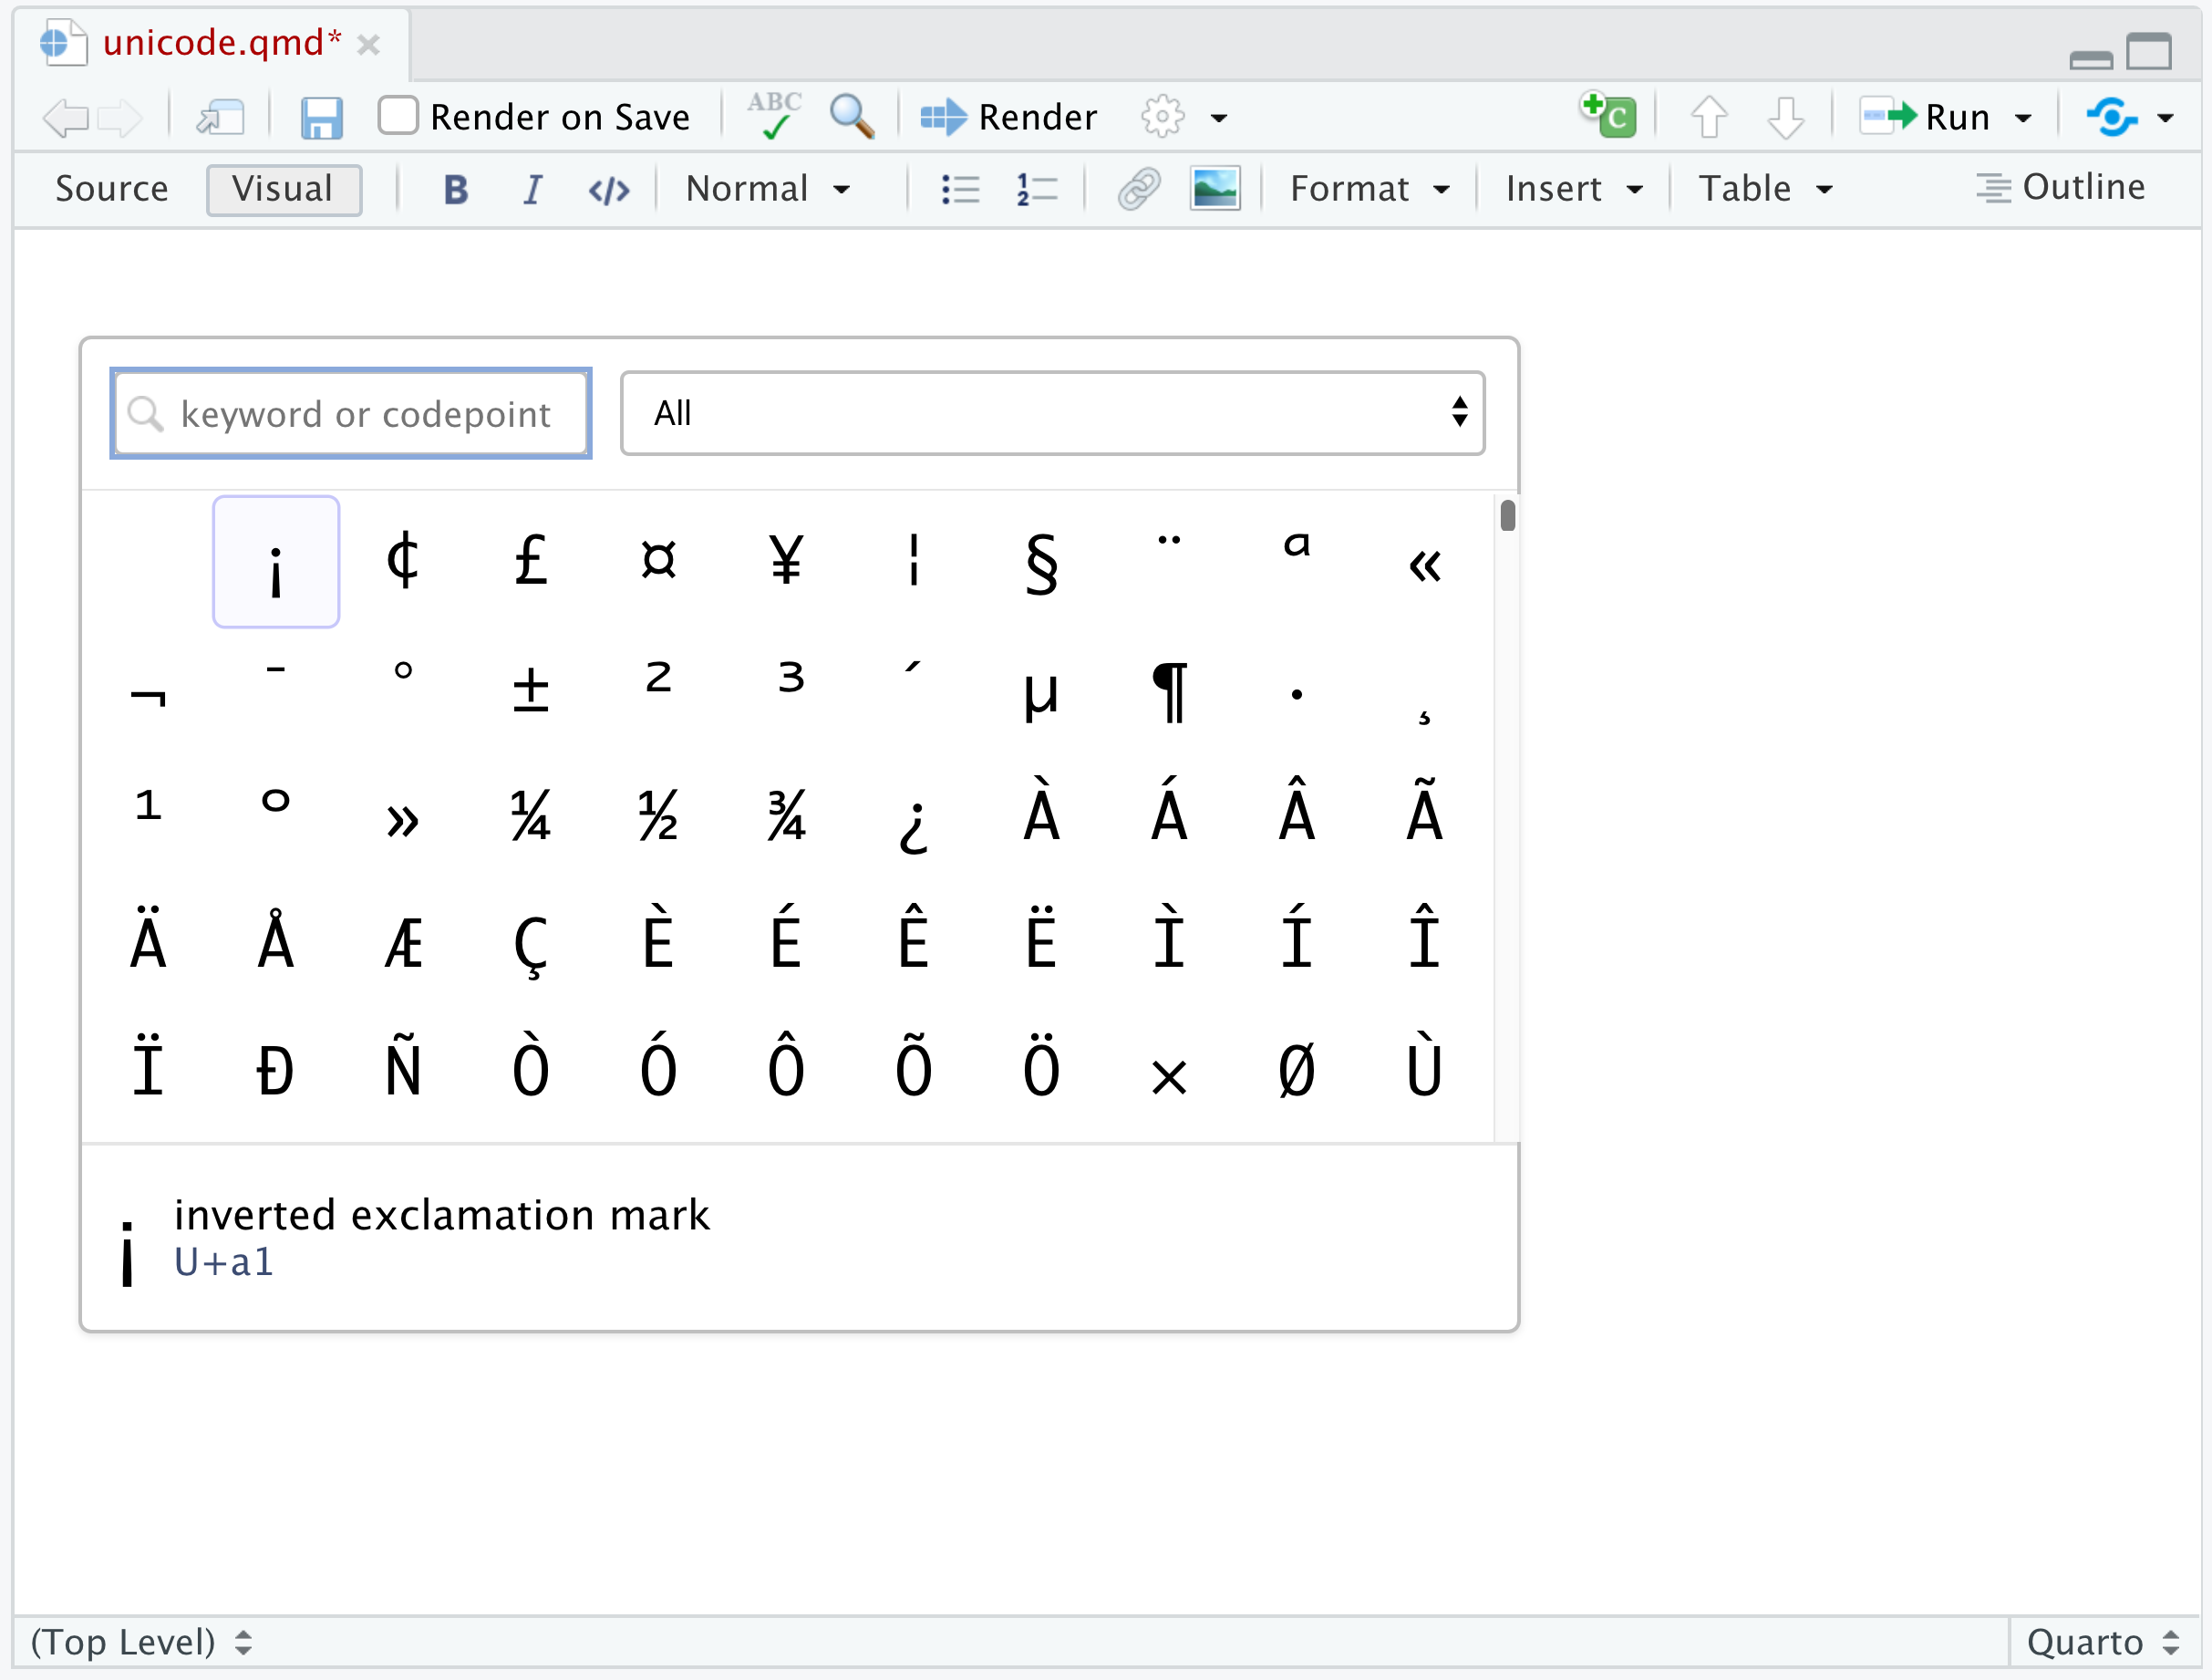This screenshot has width=2212, height=1680.
Task: Open the Format menu
Action: (x=1369, y=189)
